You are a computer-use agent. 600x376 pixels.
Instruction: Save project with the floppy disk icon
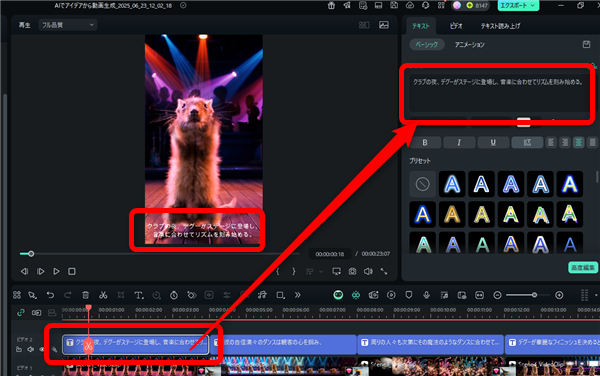coord(394,5)
